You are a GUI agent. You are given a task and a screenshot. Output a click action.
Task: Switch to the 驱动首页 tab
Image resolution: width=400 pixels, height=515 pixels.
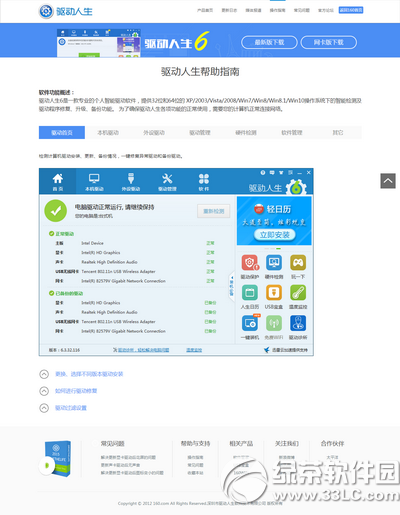pos(62,133)
